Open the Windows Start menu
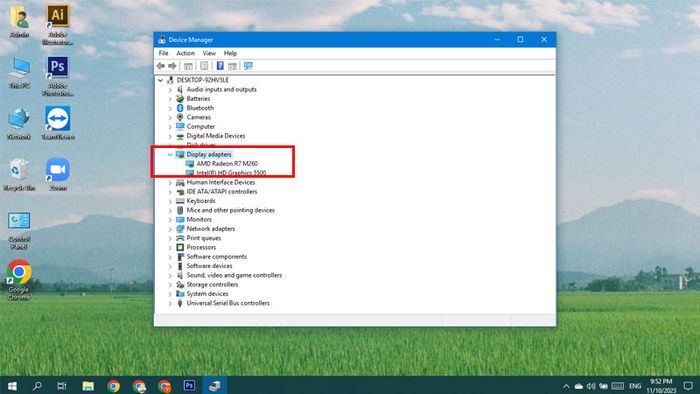This screenshot has height=394, width=700. tap(12, 386)
